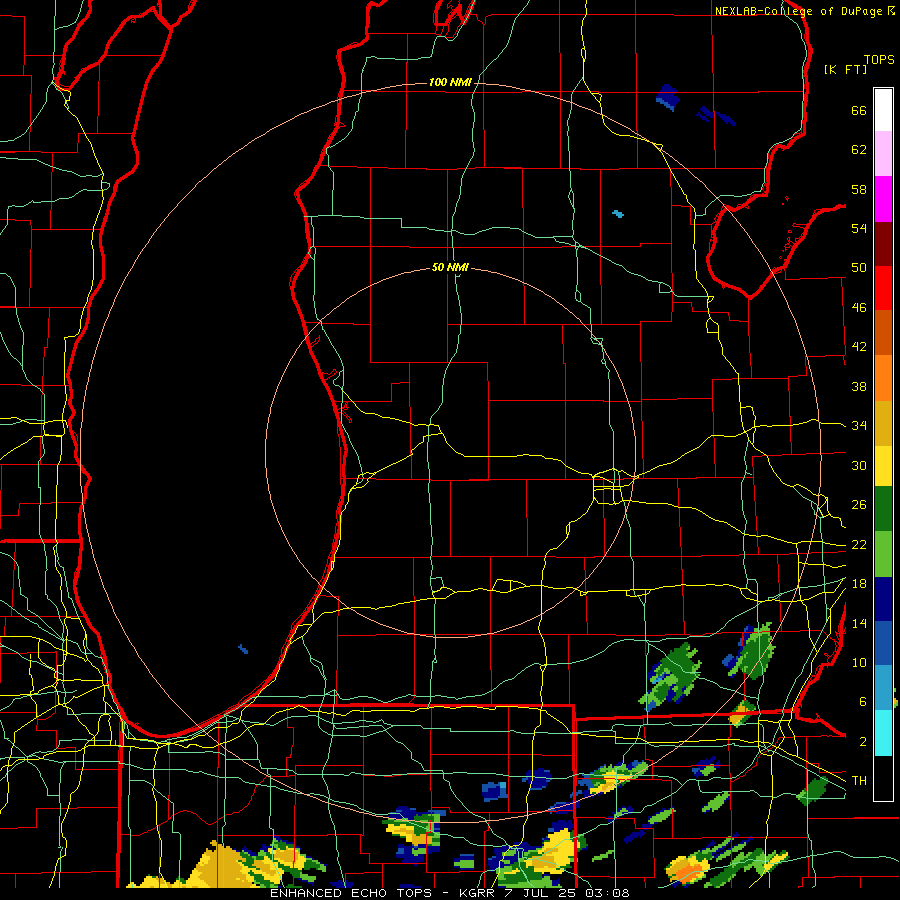
Task: Click the cyan legend swatch
Action: coord(883,733)
